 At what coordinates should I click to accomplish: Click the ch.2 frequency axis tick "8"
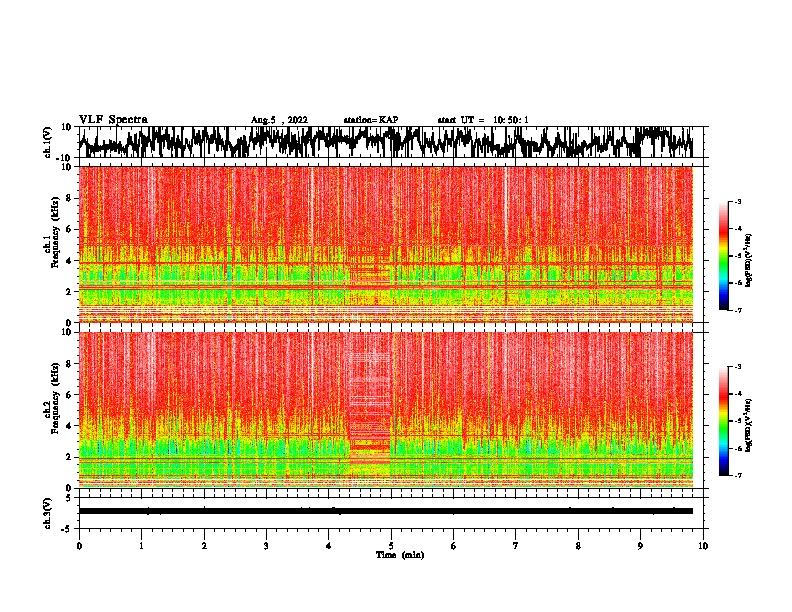click(69, 364)
